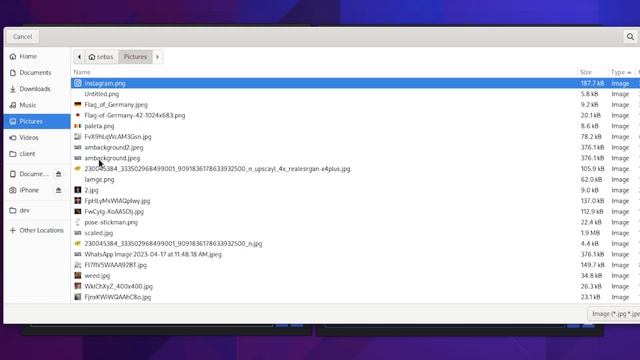Click the 1.9 MB size cell
Viewport: 640px width, 360px height.
coord(590,233)
